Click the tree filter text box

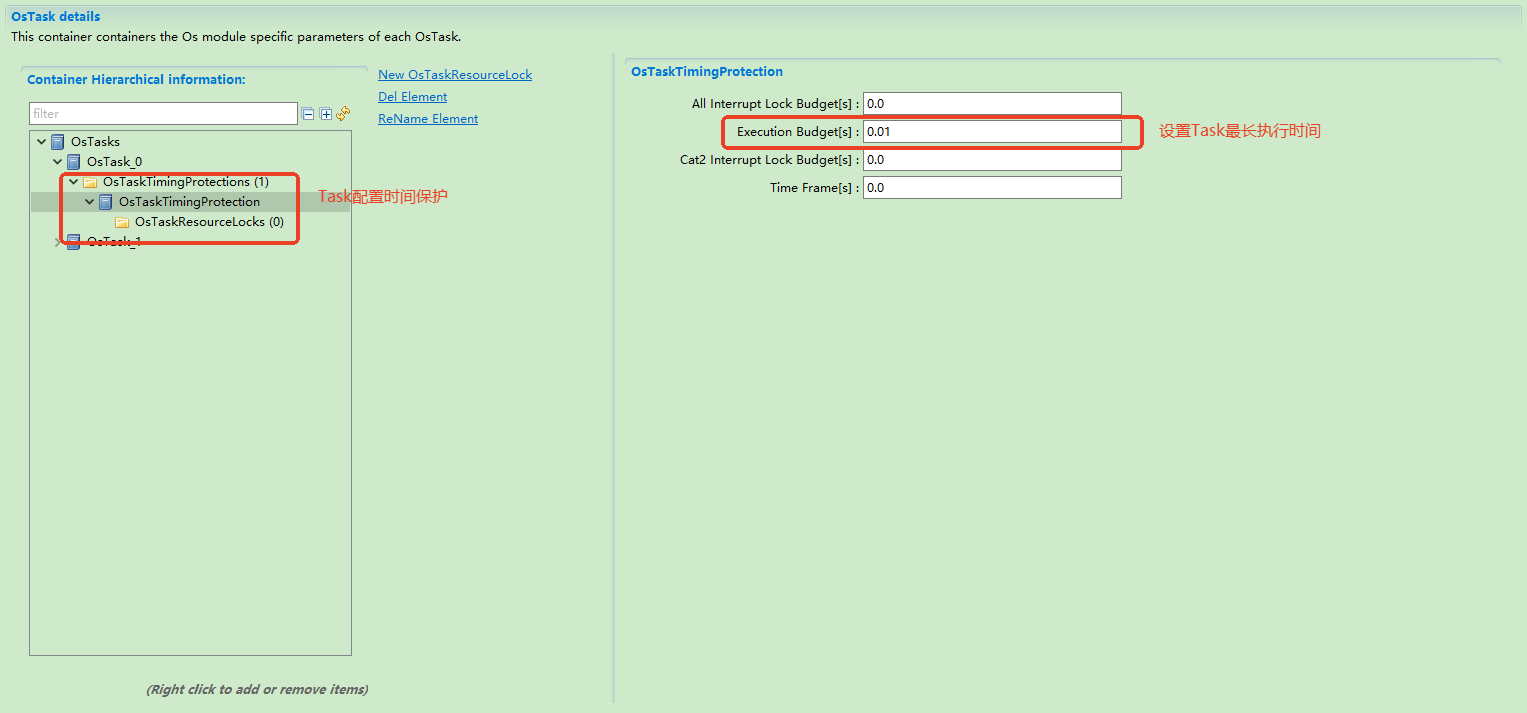point(163,114)
